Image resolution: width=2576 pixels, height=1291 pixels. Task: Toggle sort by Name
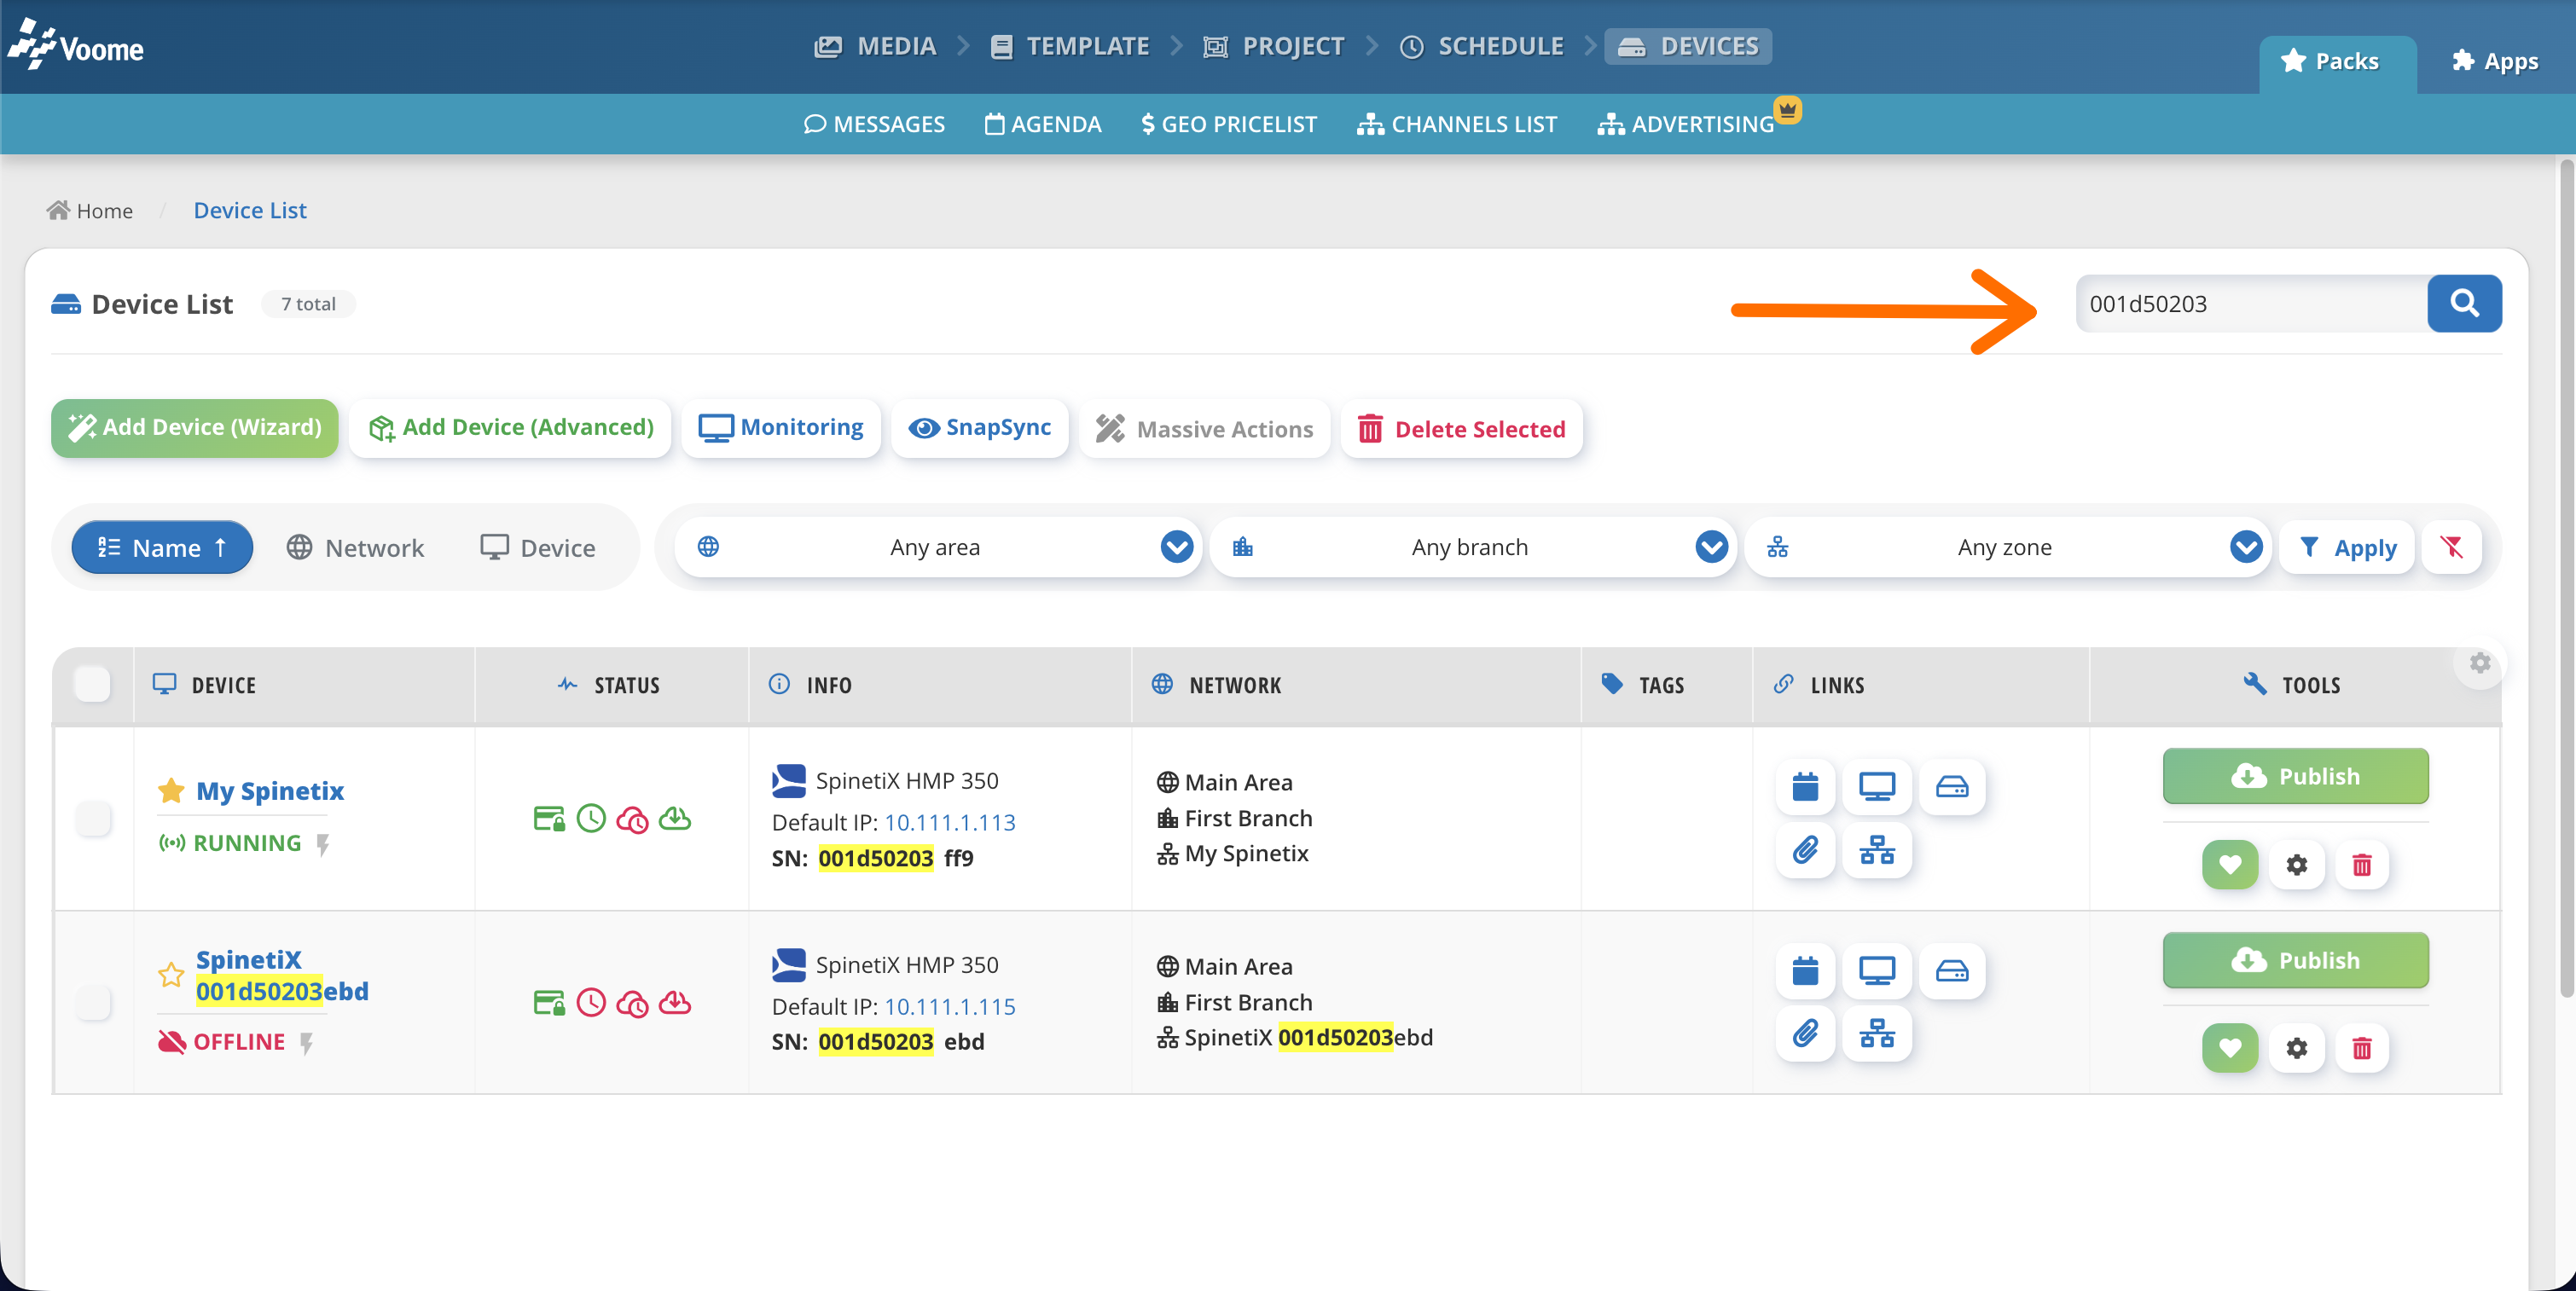tap(162, 547)
